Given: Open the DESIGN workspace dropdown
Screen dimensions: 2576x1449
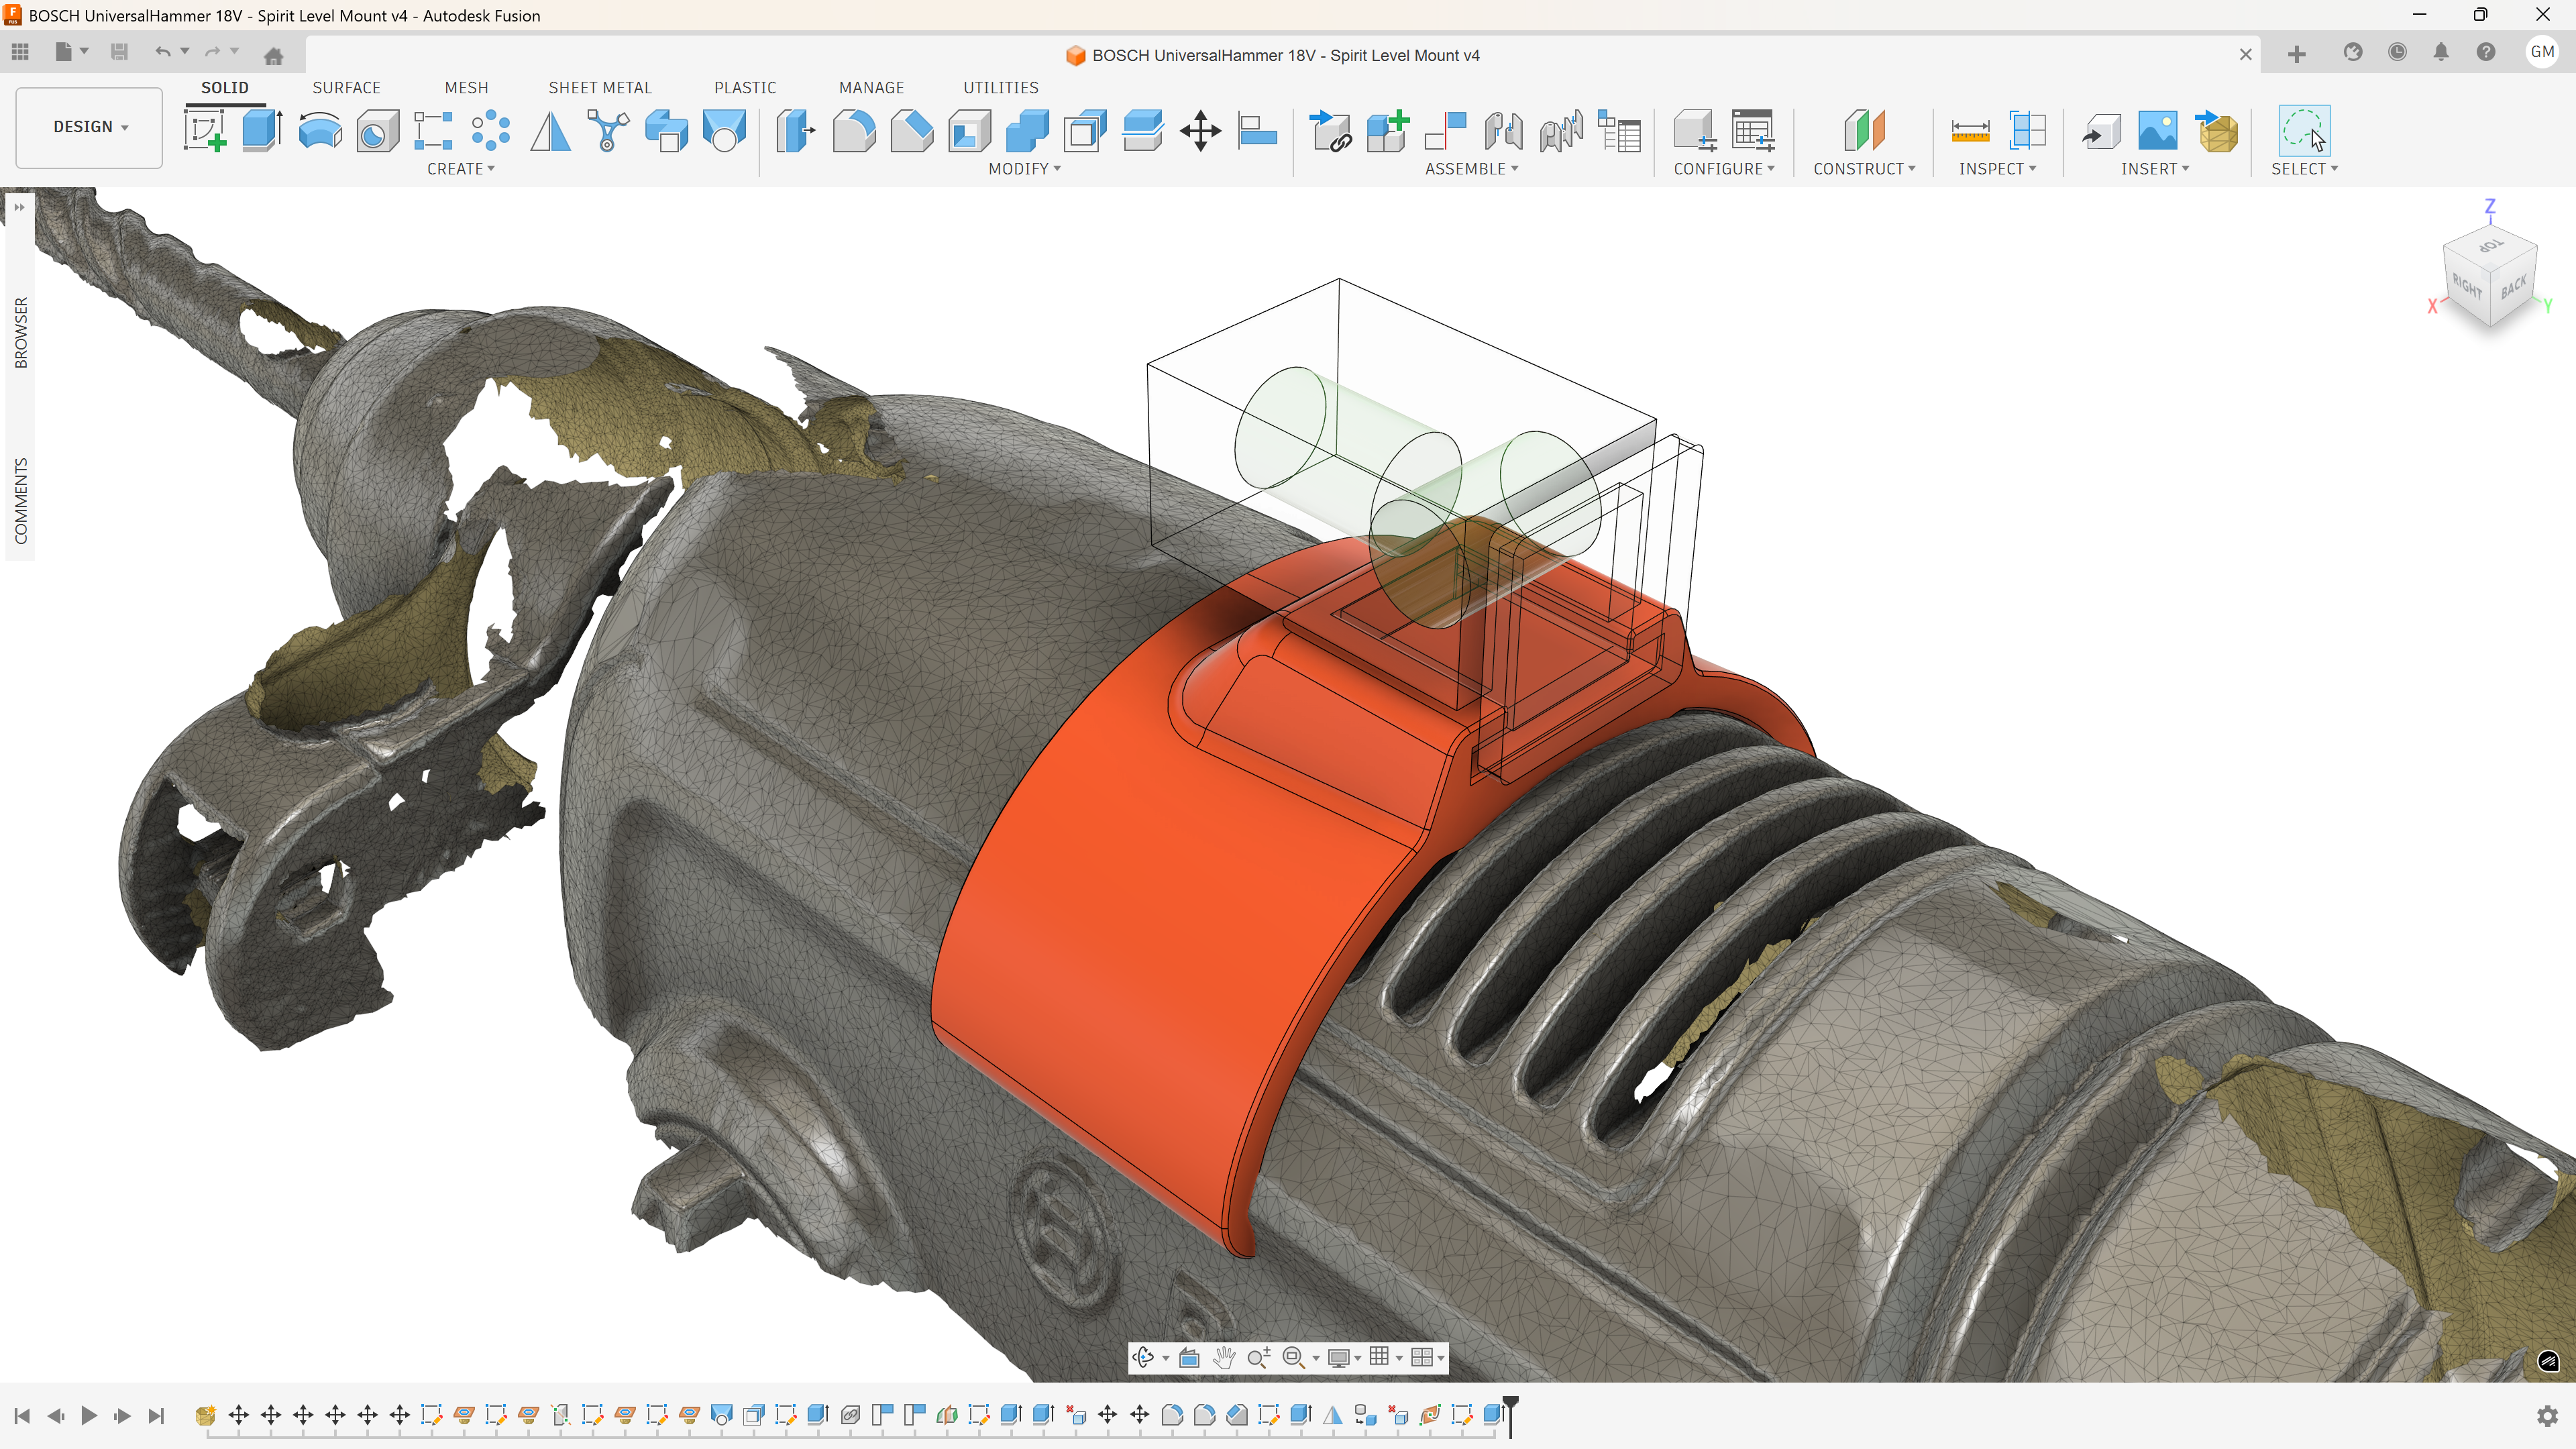Looking at the screenshot, I should (x=90, y=127).
